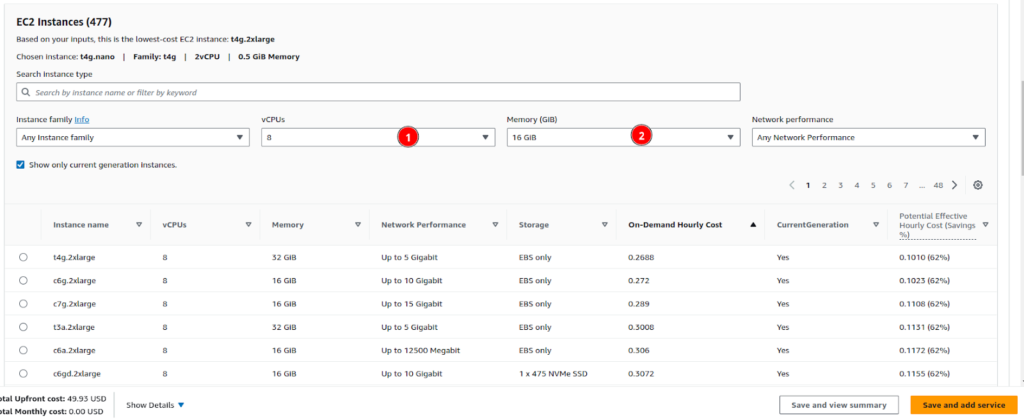The height and width of the screenshot is (420, 1024).
Task: Expand Show Details at the bottom
Action: click(x=155, y=405)
